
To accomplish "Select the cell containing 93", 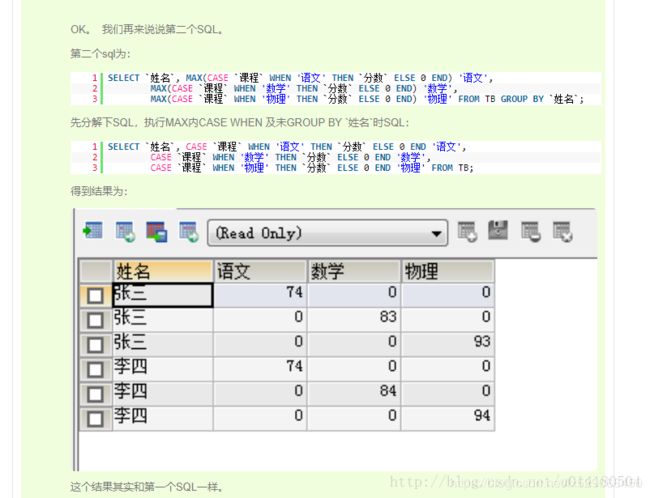I will [x=448, y=345].
